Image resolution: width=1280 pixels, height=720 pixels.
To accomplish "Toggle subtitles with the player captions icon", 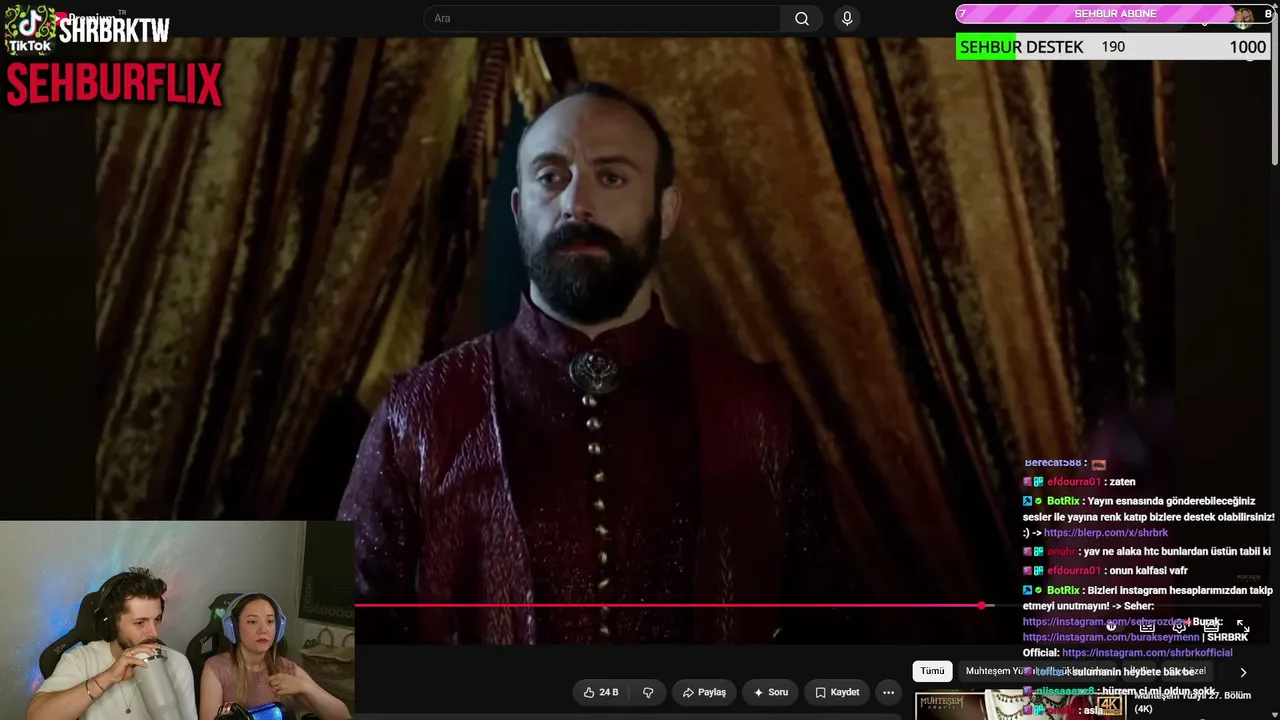I will coord(1147,626).
